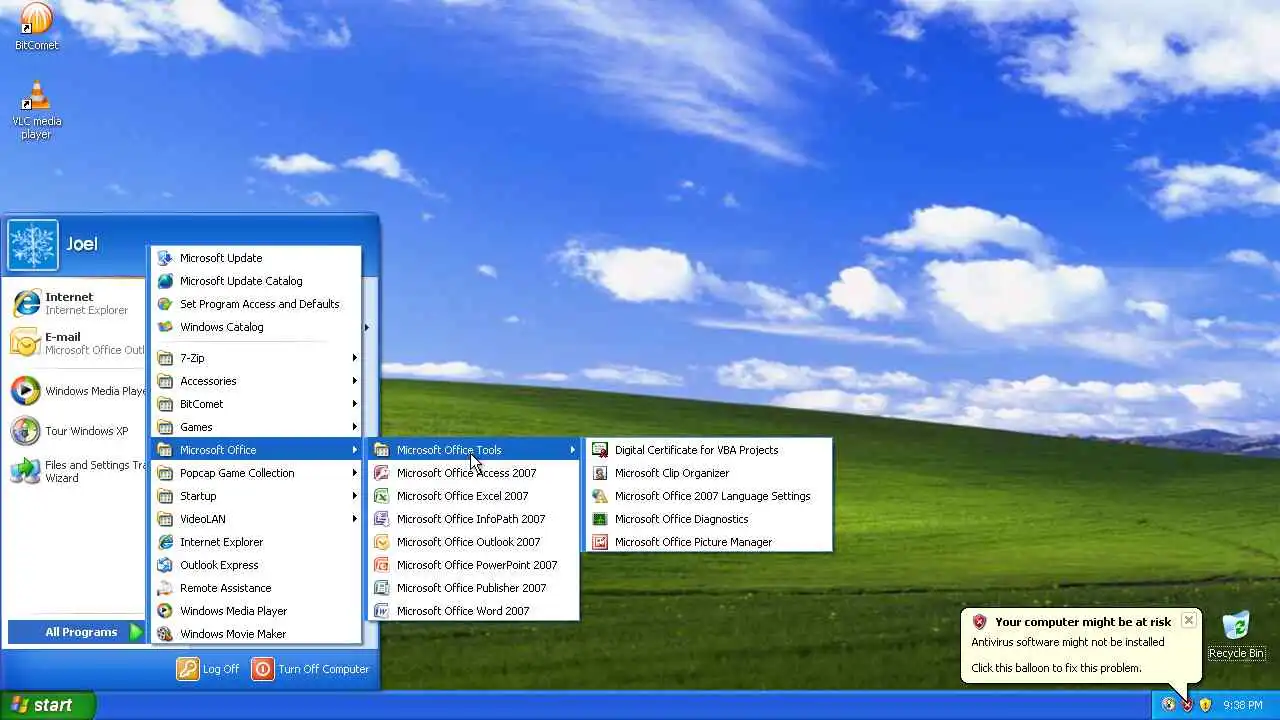Expand the Windows Catalog submenu arrow
Image resolution: width=1280 pixels, height=720 pixels.
(x=366, y=327)
